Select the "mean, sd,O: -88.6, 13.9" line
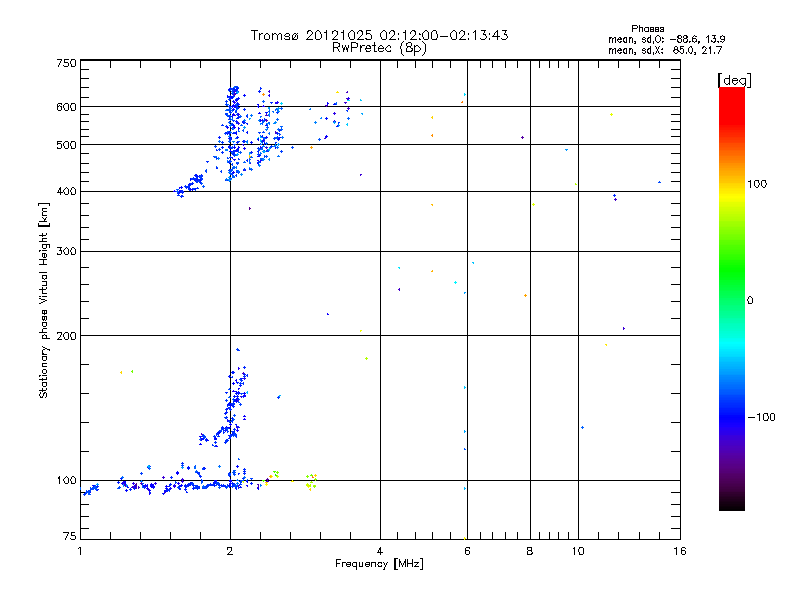 click(666, 39)
